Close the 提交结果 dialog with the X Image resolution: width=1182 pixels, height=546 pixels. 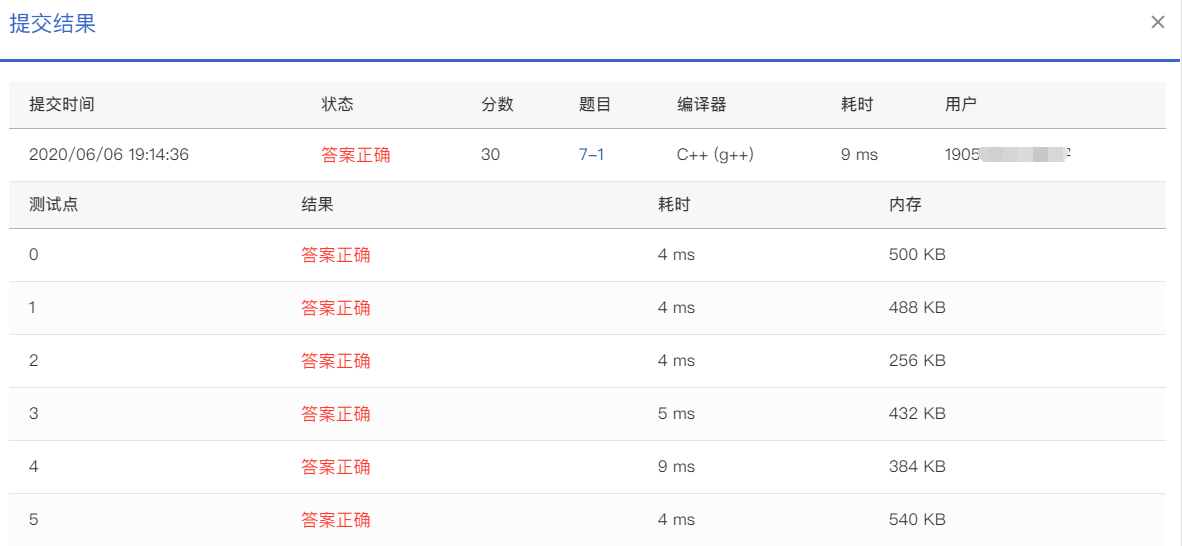[x=1158, y=23]
